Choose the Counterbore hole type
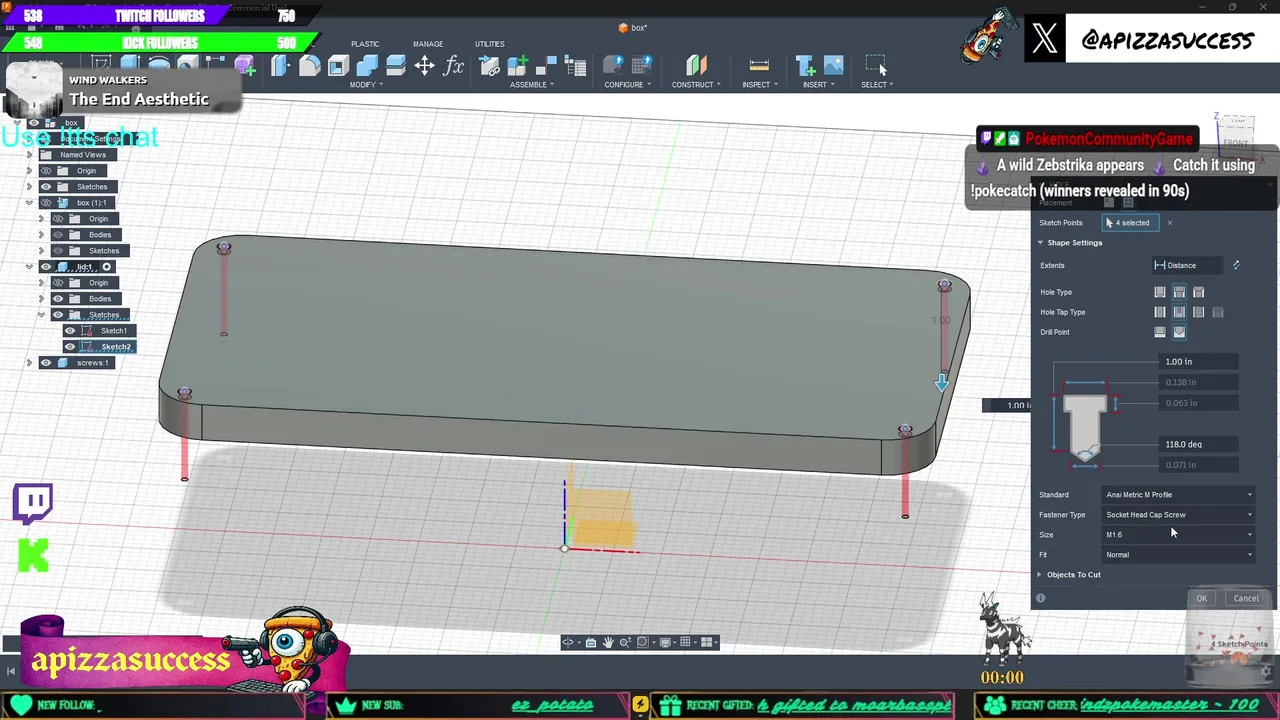Viewport: 1280px width, 720px height. pyautogui.click(x=1179, y=292)
